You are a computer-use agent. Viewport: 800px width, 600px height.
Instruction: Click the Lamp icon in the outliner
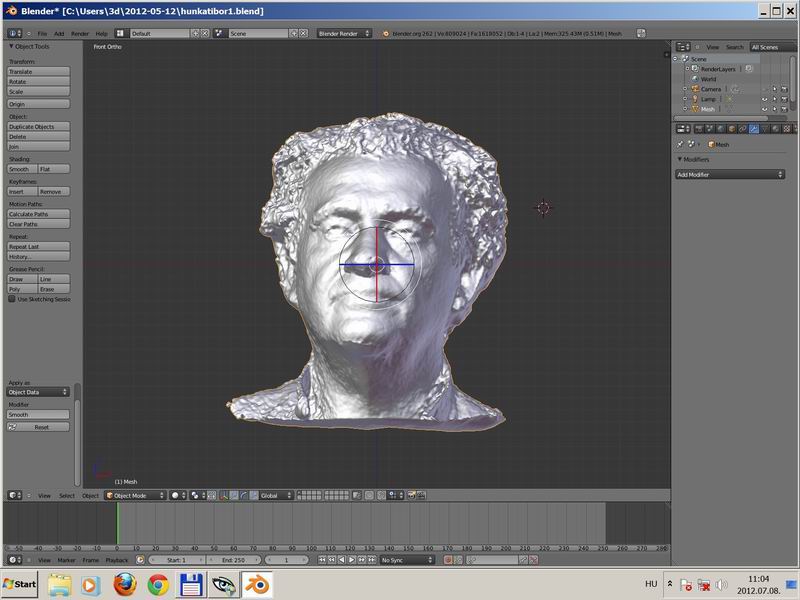pos(694,99)
